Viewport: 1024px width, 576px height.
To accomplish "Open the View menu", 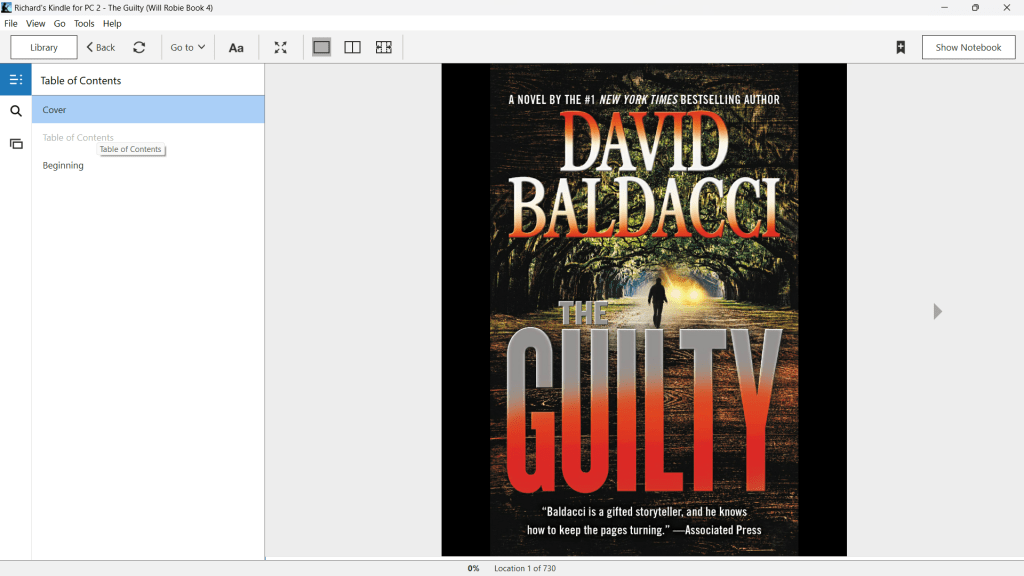I will point(35,23).
